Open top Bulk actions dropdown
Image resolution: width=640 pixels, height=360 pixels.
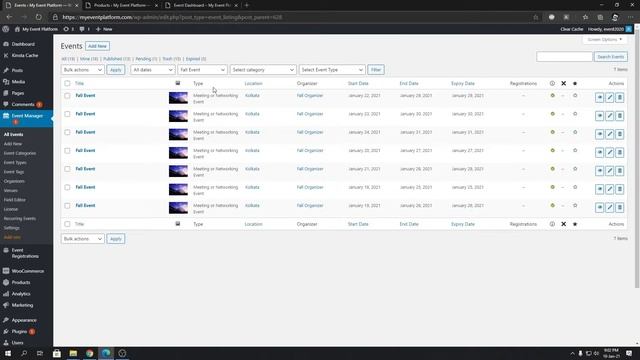point(82,70)
